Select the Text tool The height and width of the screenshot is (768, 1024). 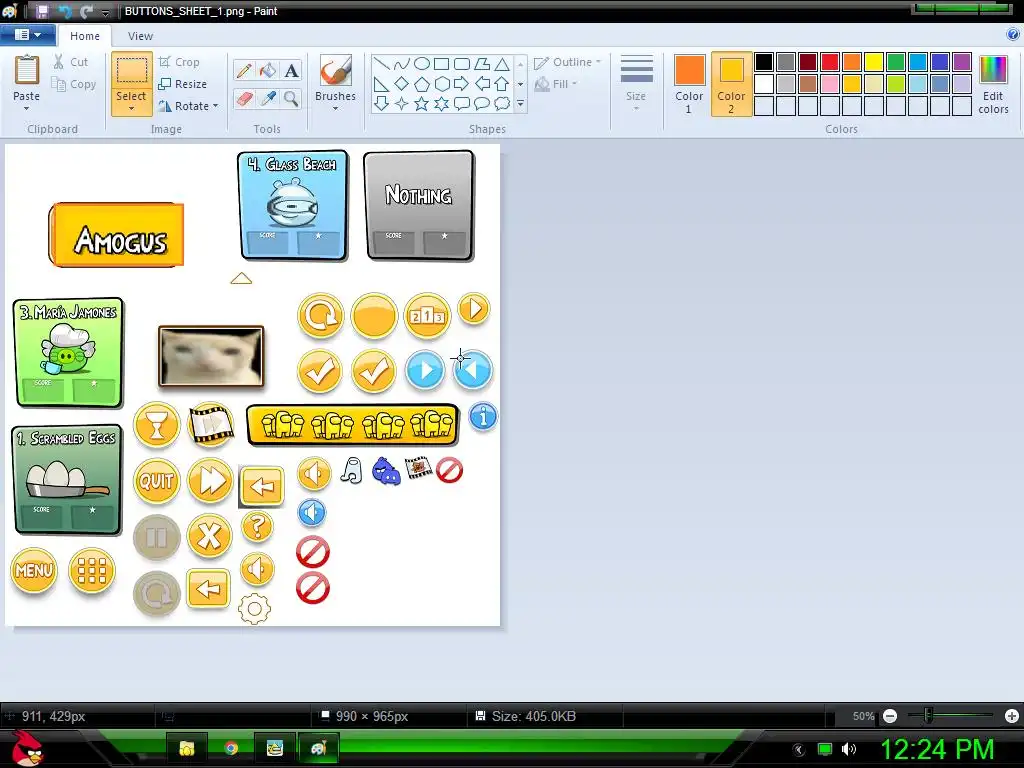coord(291,71)
